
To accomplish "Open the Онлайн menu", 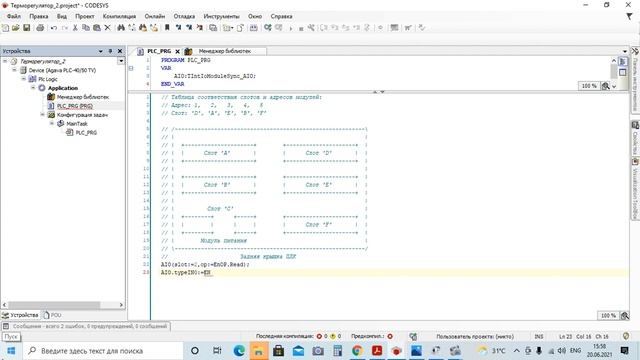I will (155, 16).
